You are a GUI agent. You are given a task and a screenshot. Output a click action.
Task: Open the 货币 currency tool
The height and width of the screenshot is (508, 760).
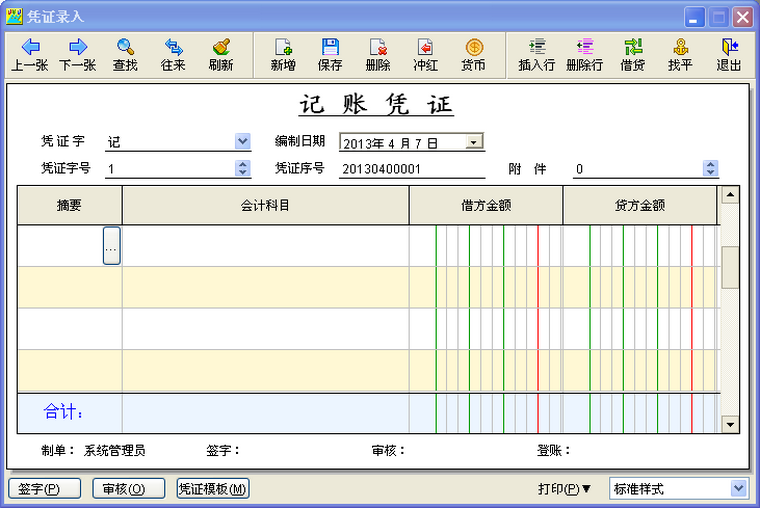pyautogui.click(x=474, y=55)
